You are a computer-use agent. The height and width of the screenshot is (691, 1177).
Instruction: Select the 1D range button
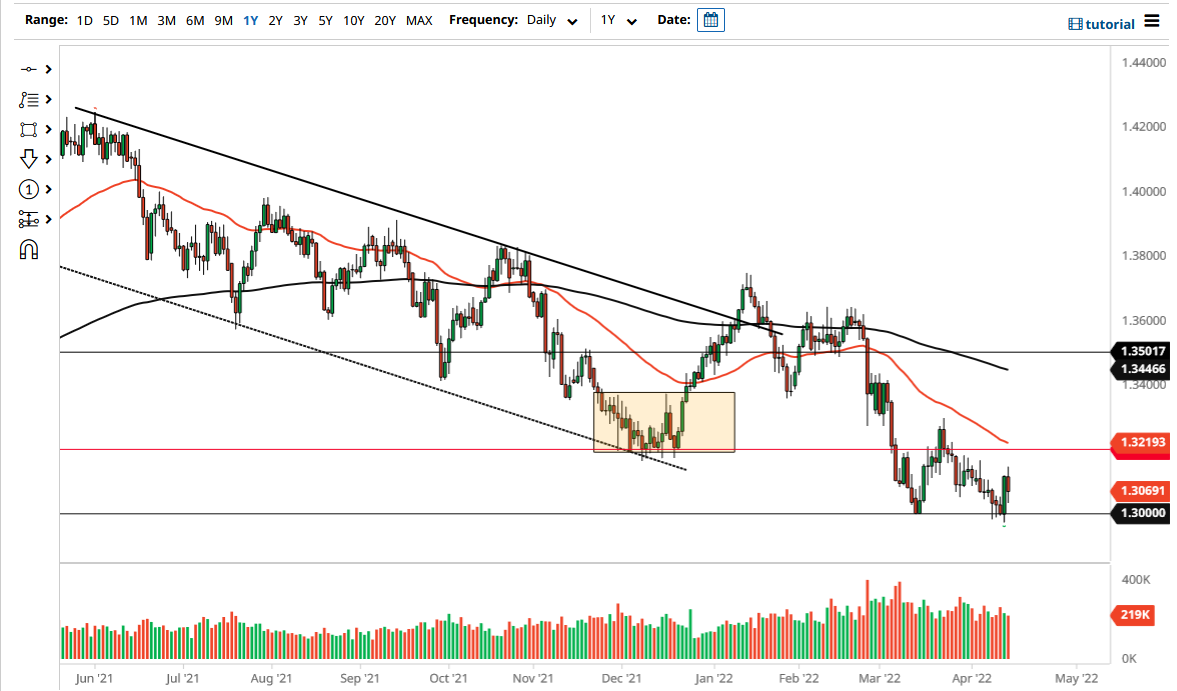point(84,19)
